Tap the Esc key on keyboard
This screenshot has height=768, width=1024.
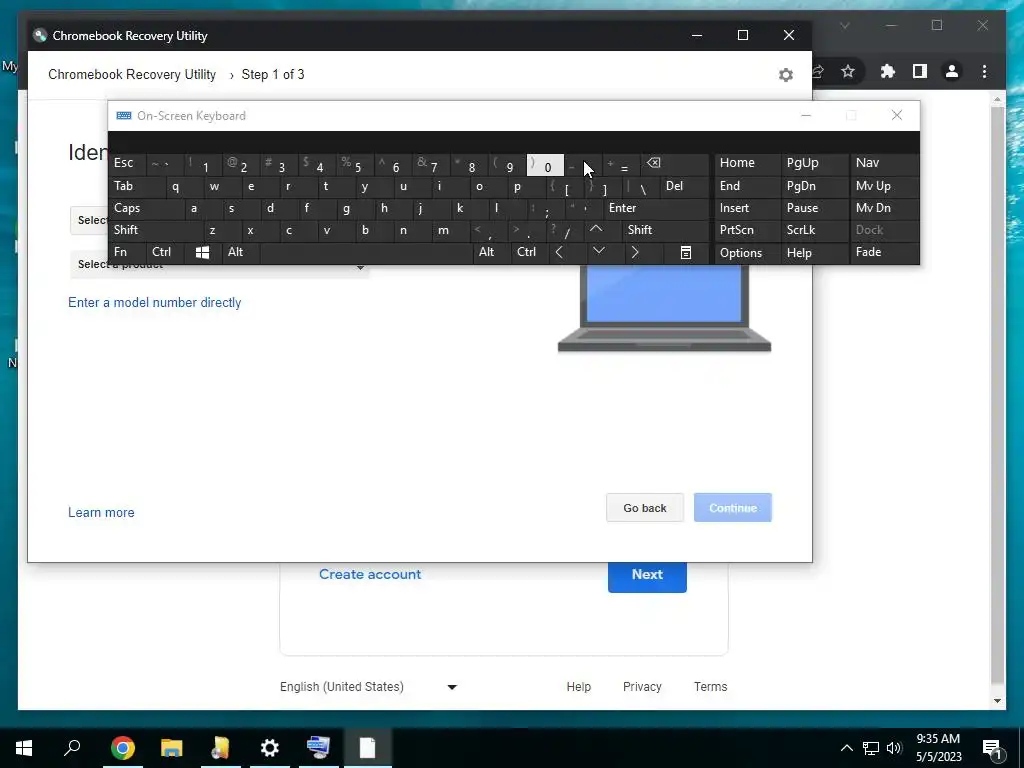point(127,164)
